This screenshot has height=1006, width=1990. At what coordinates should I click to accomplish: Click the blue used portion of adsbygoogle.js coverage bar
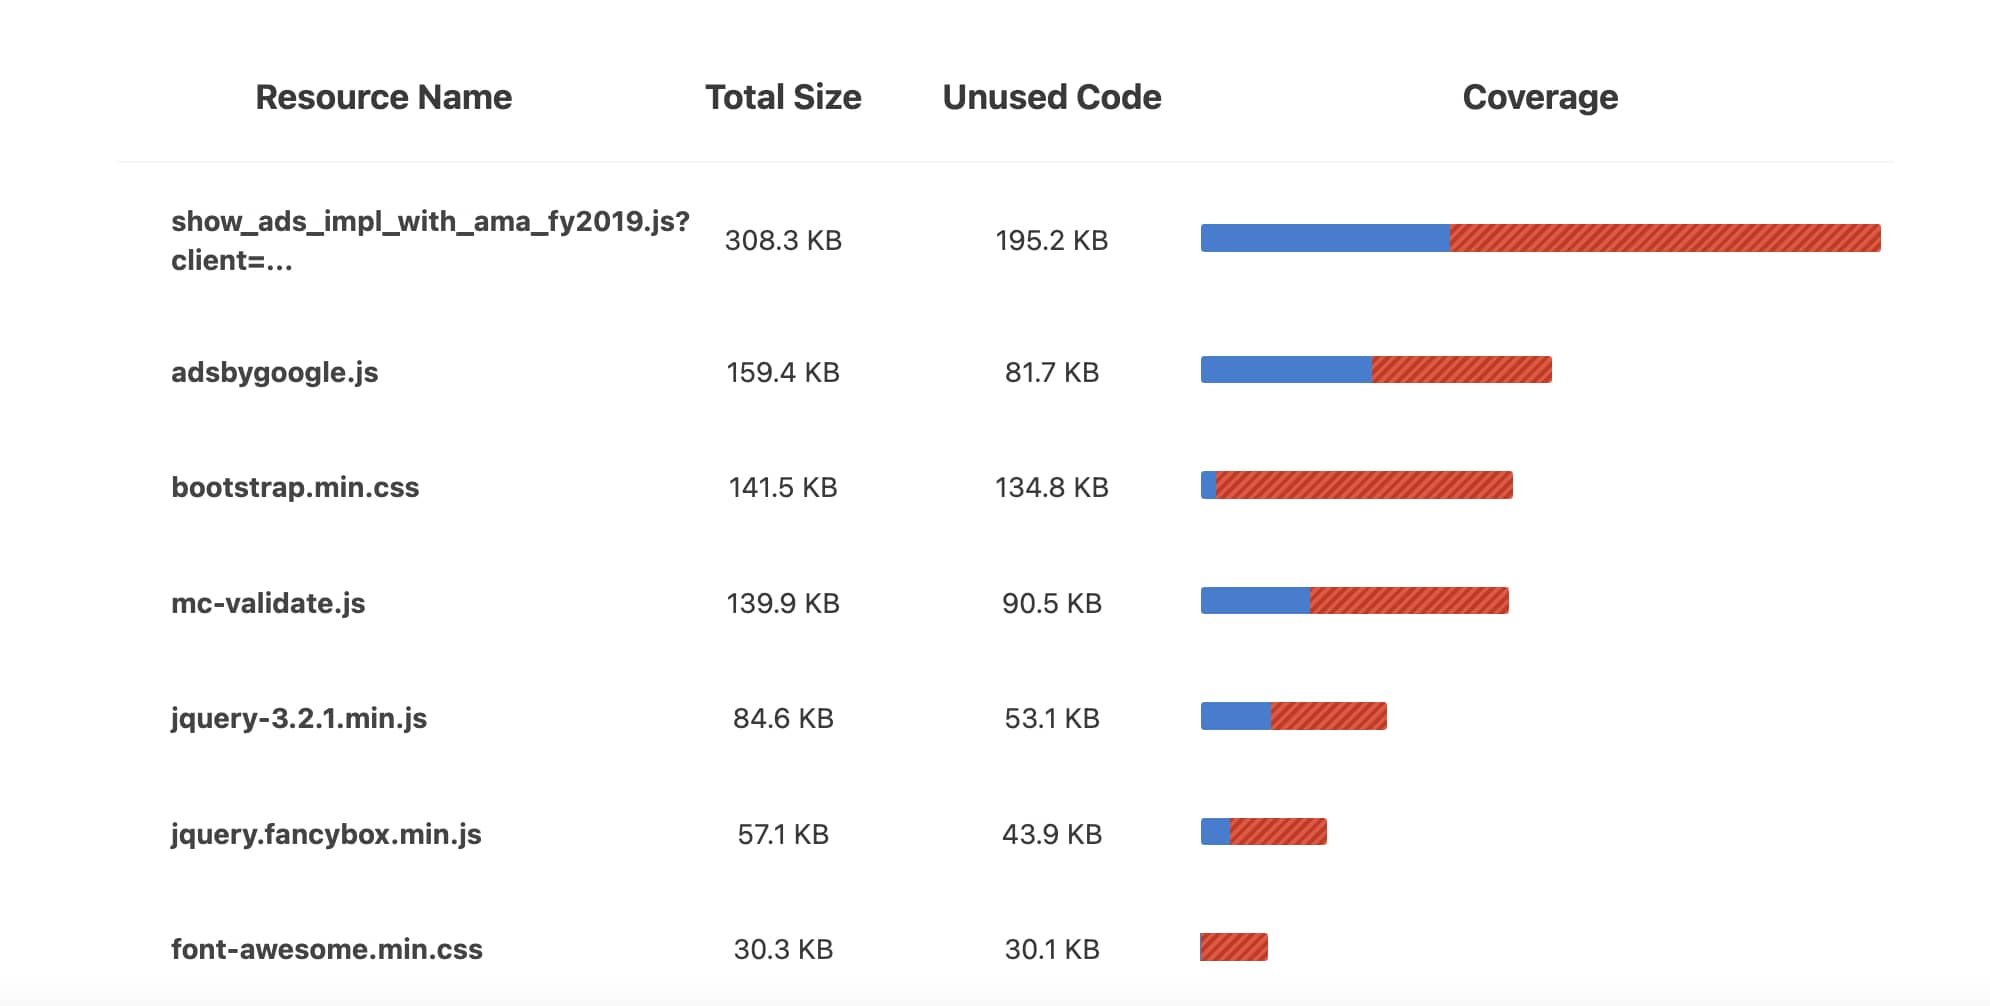coord(1286,370)
